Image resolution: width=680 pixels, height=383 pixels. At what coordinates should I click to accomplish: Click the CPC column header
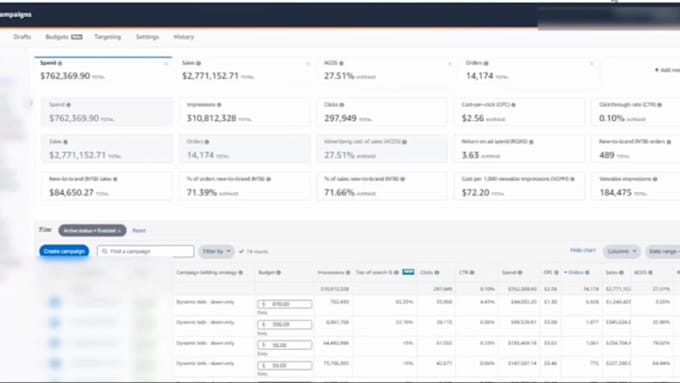coord(551,273)
